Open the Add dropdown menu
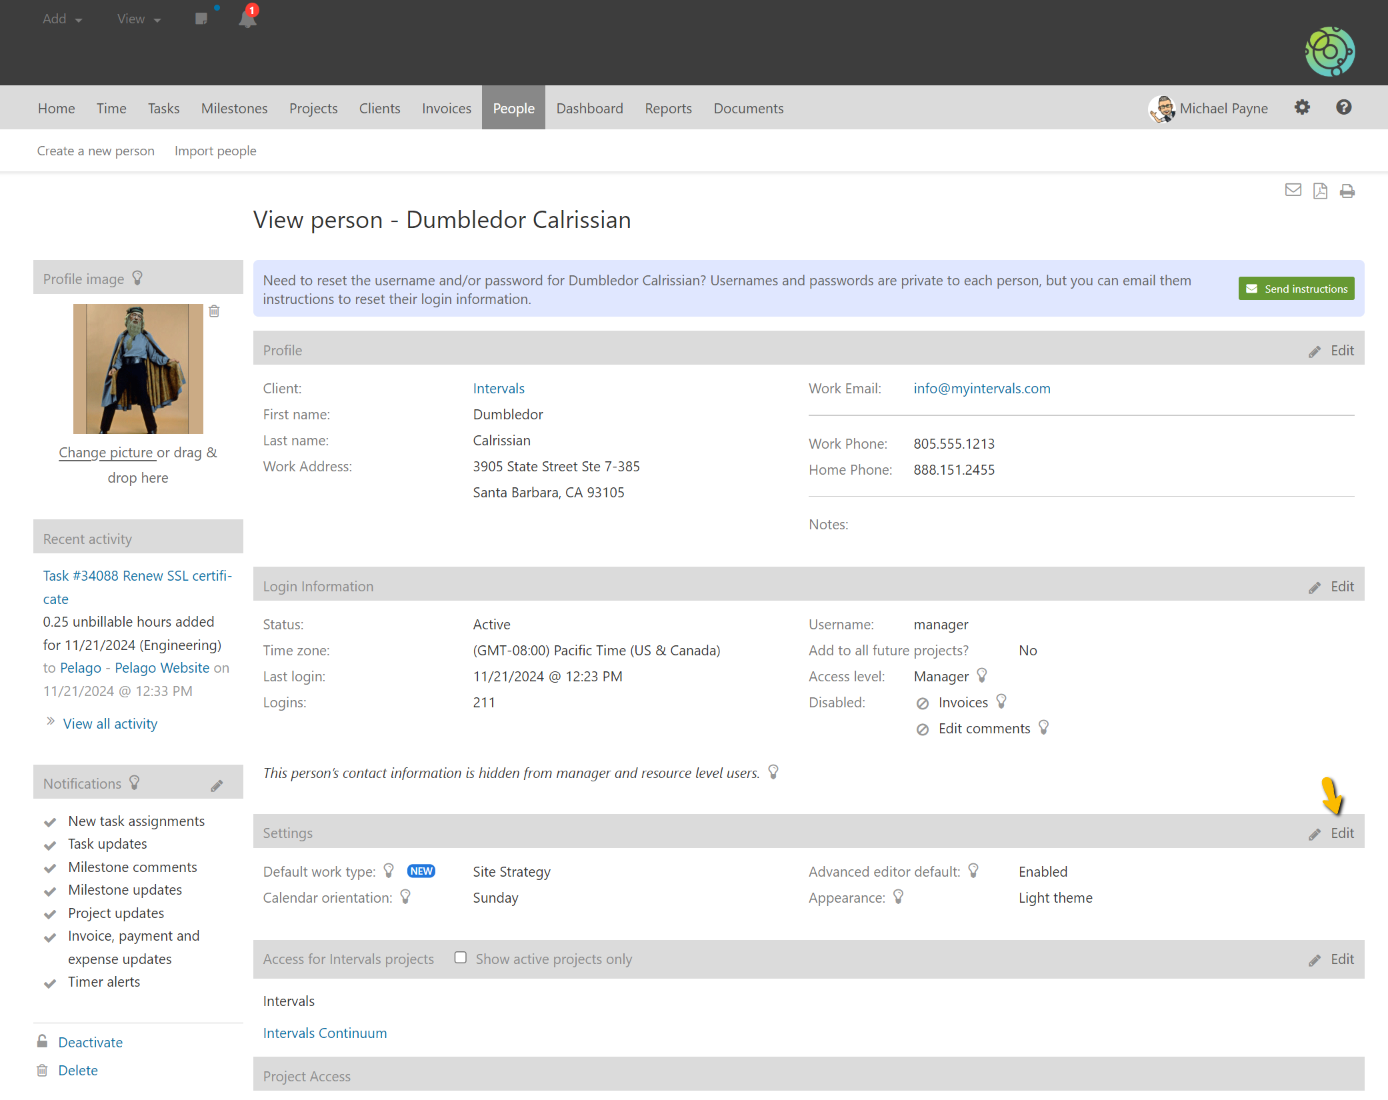The width and height of the screenshot is (1388, 1100). tap(62, 19)
